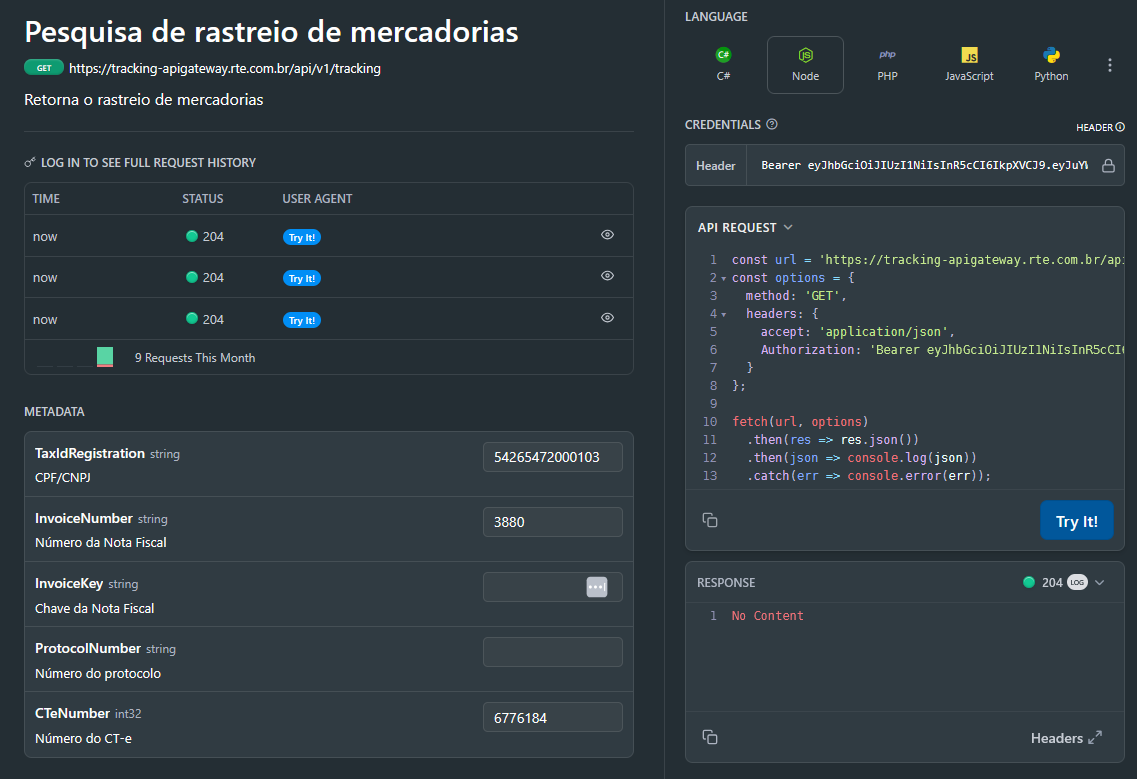Toggle eye icon on the third request row
The width and height of the screenshot is (1137, 779).
tap(607, 318)
